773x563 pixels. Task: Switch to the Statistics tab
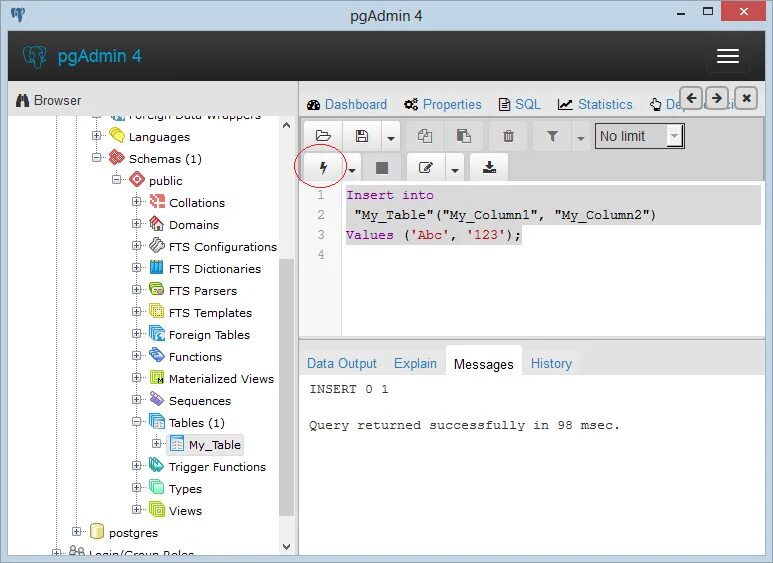pos(595,105)
